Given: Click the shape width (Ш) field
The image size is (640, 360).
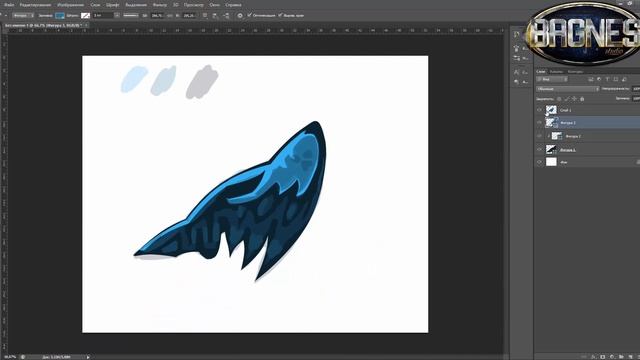Looking at the screenshot, I should (x=157, y=16).
